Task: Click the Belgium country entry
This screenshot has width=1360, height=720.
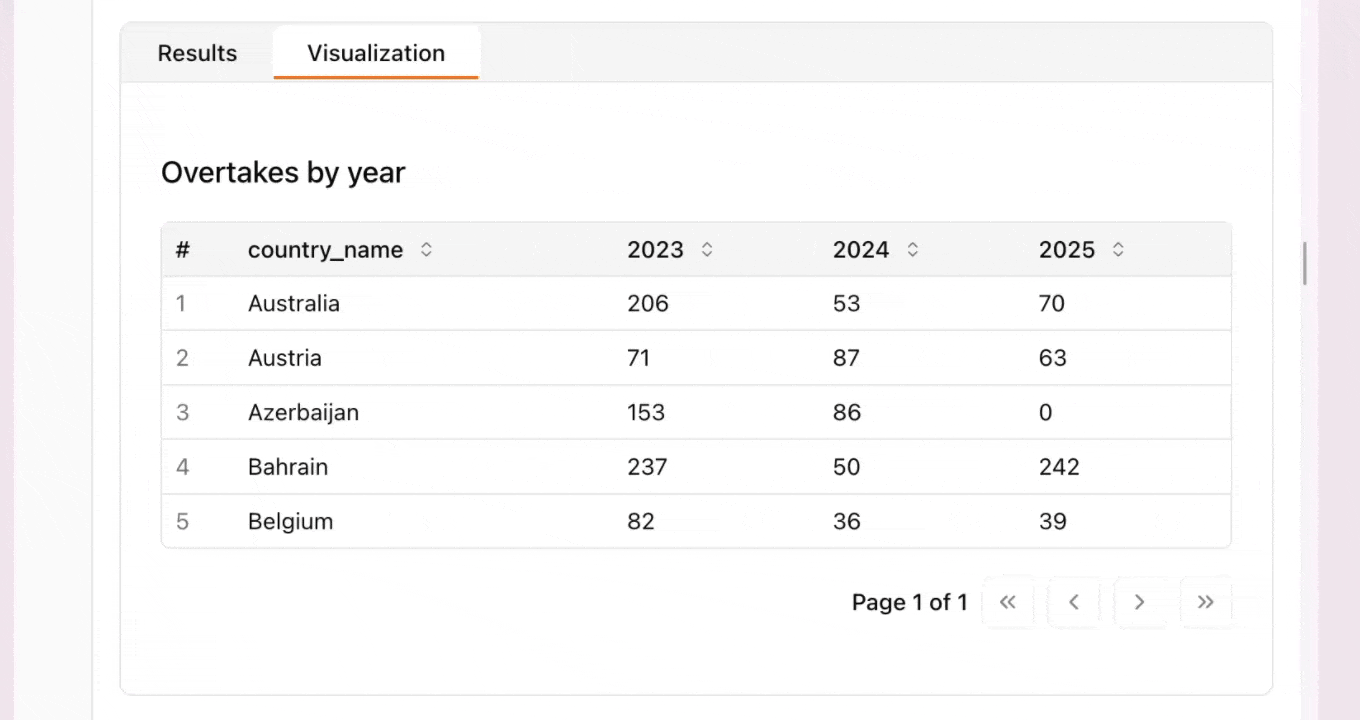Action: [290, 520]
